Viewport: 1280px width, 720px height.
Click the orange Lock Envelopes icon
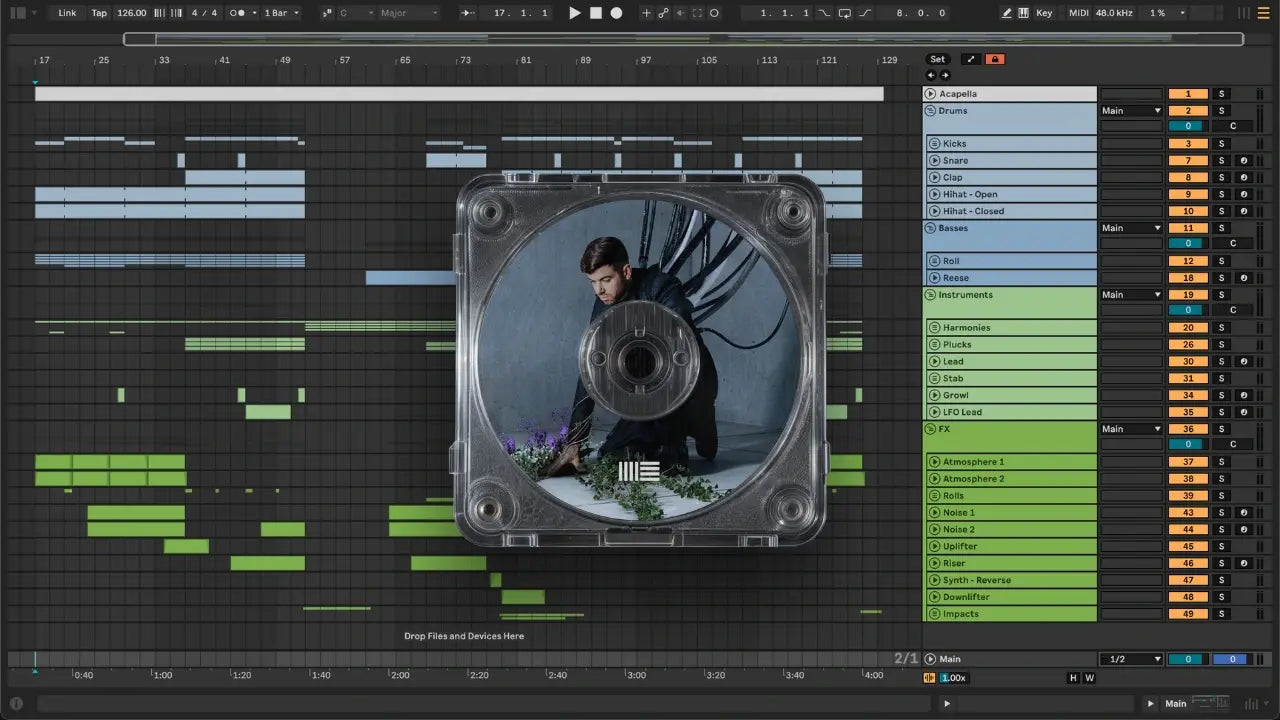coord(994,59)
